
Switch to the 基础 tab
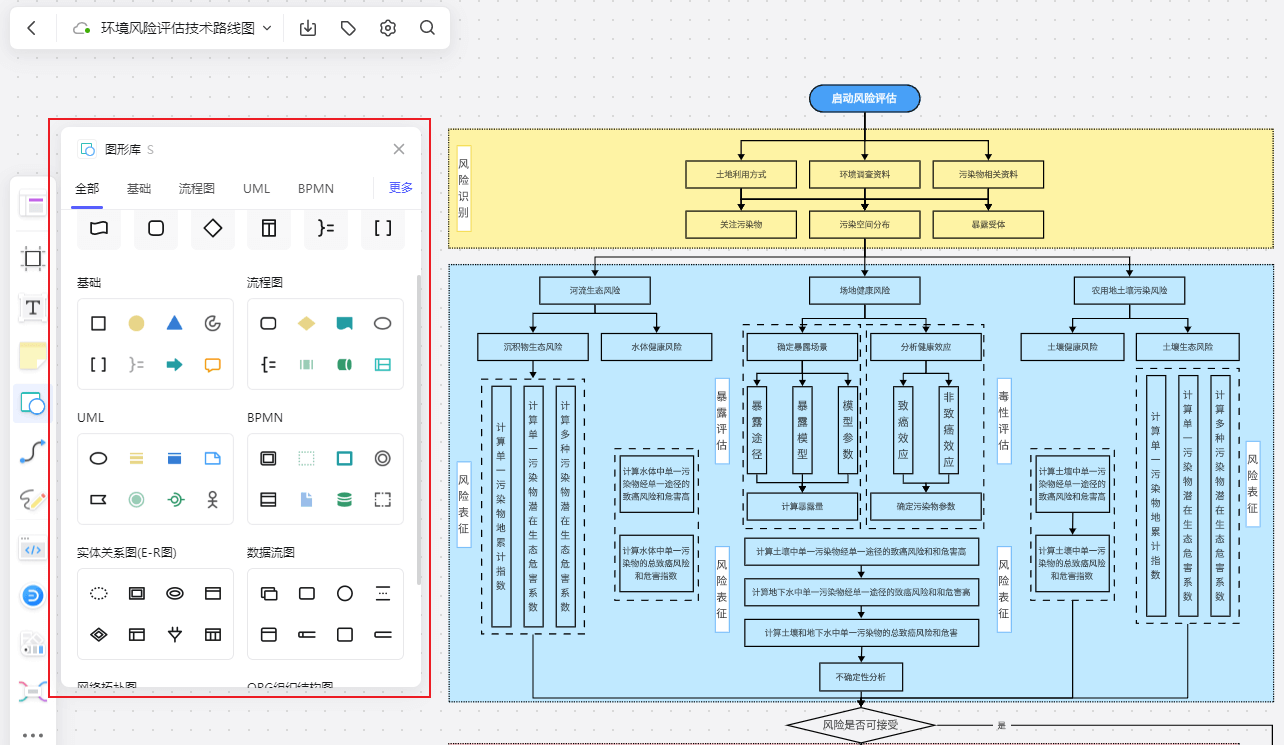pos(139,188)
